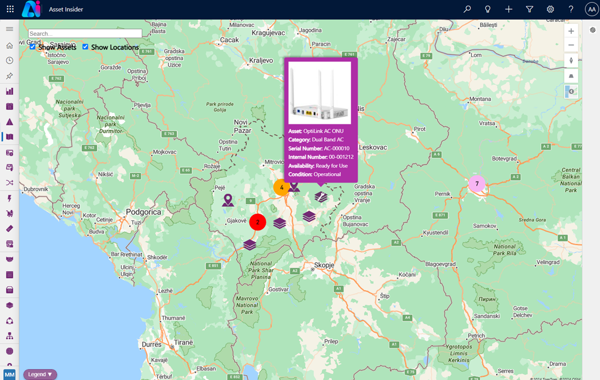This screenshot has width=600, height=380.
Task: Open the lightning bolt sidebar icon
Action: [10, 198]
